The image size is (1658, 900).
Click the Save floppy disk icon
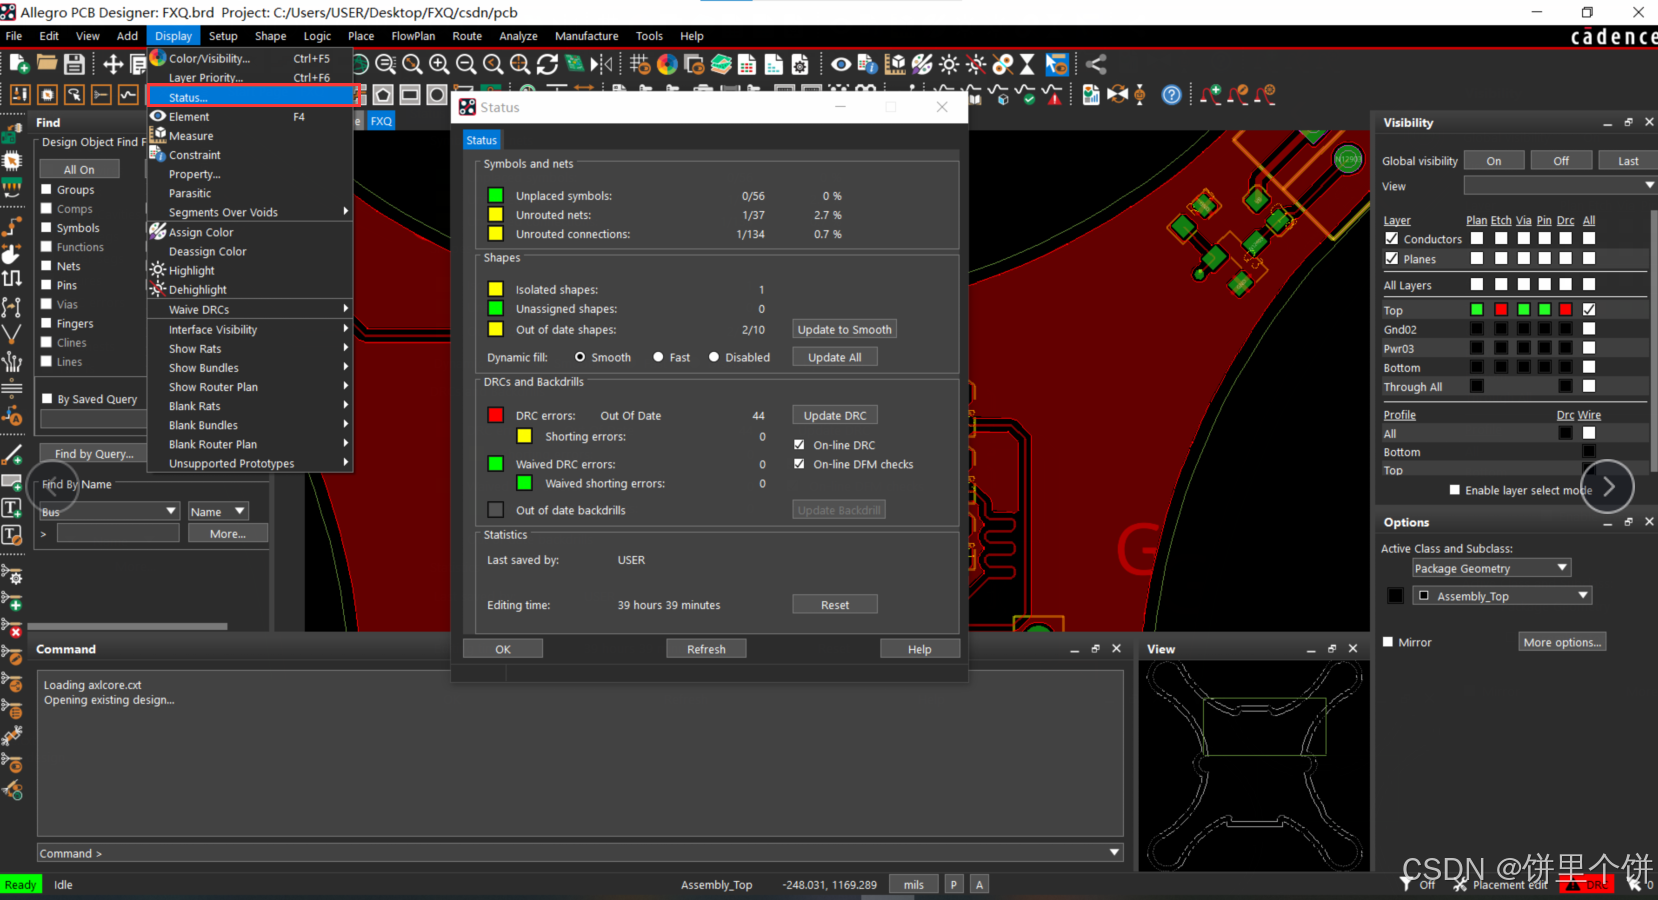pos(74,64)
